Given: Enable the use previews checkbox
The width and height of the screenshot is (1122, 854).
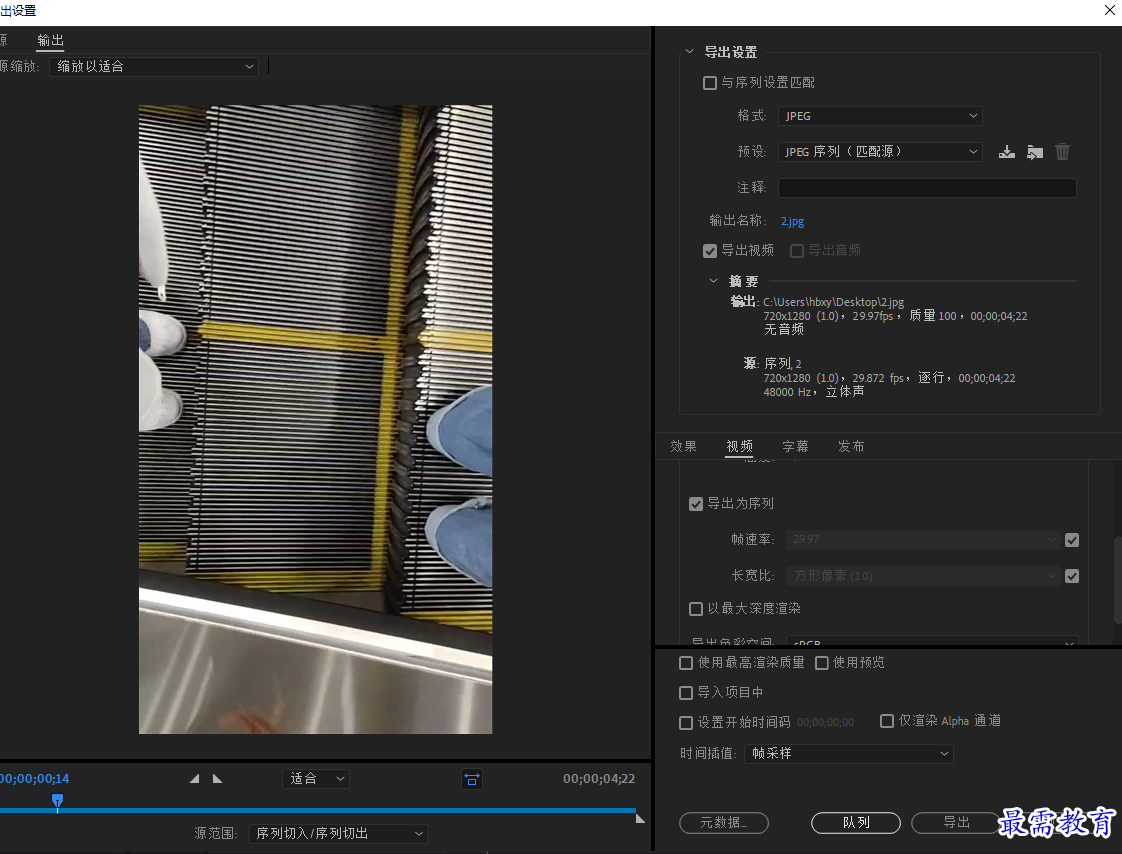Looking at the screenshot, I should pyautogui.click(x=821, y=663).
